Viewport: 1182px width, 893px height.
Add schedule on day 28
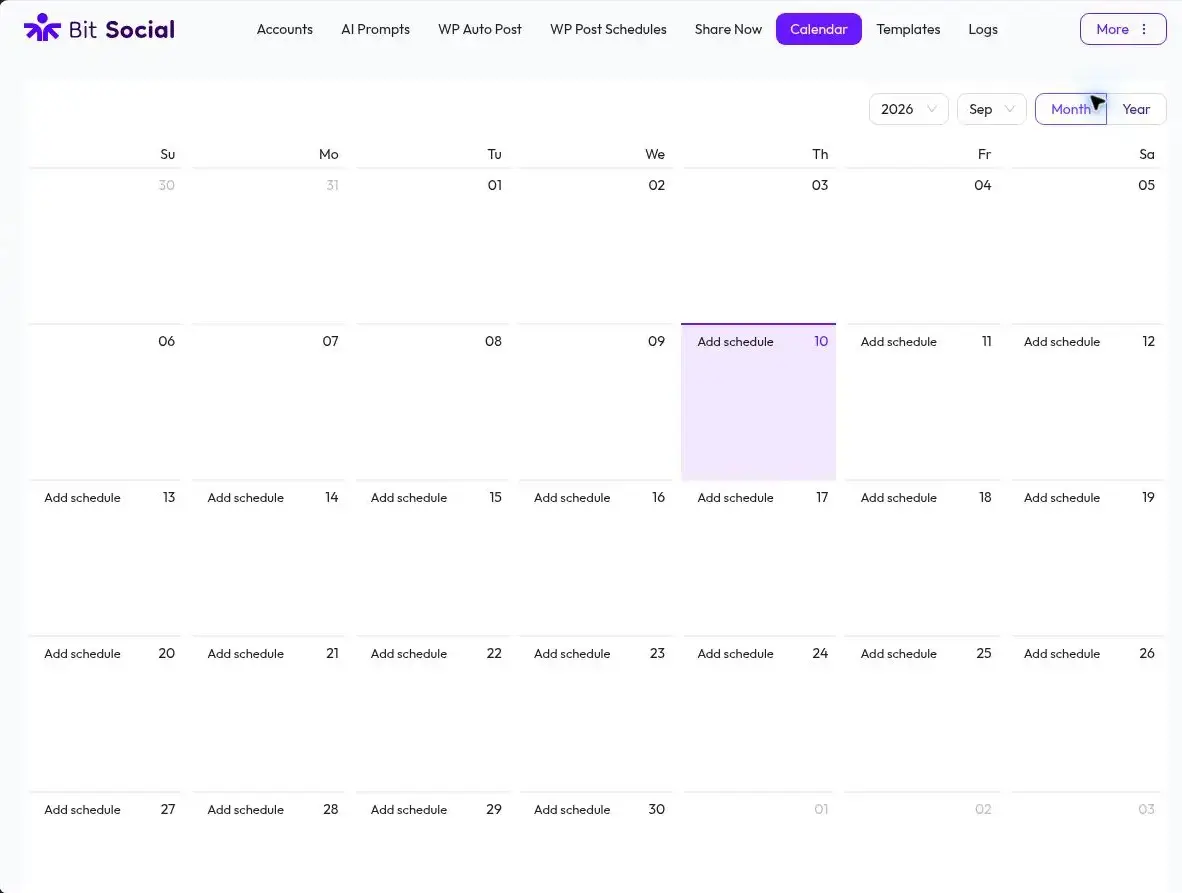(x=246, y=809)
